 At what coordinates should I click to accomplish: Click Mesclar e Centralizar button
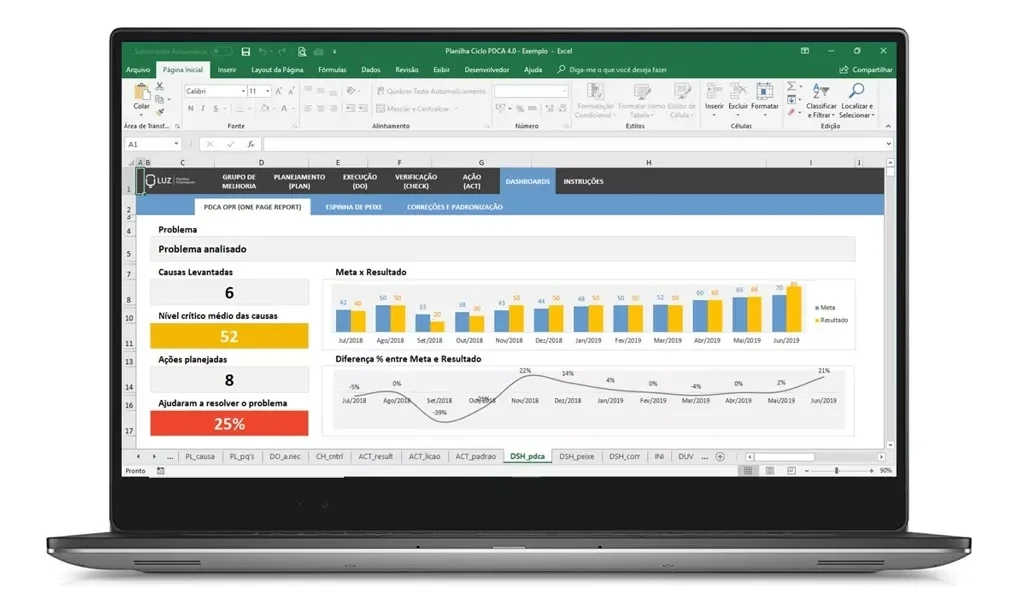417,108
